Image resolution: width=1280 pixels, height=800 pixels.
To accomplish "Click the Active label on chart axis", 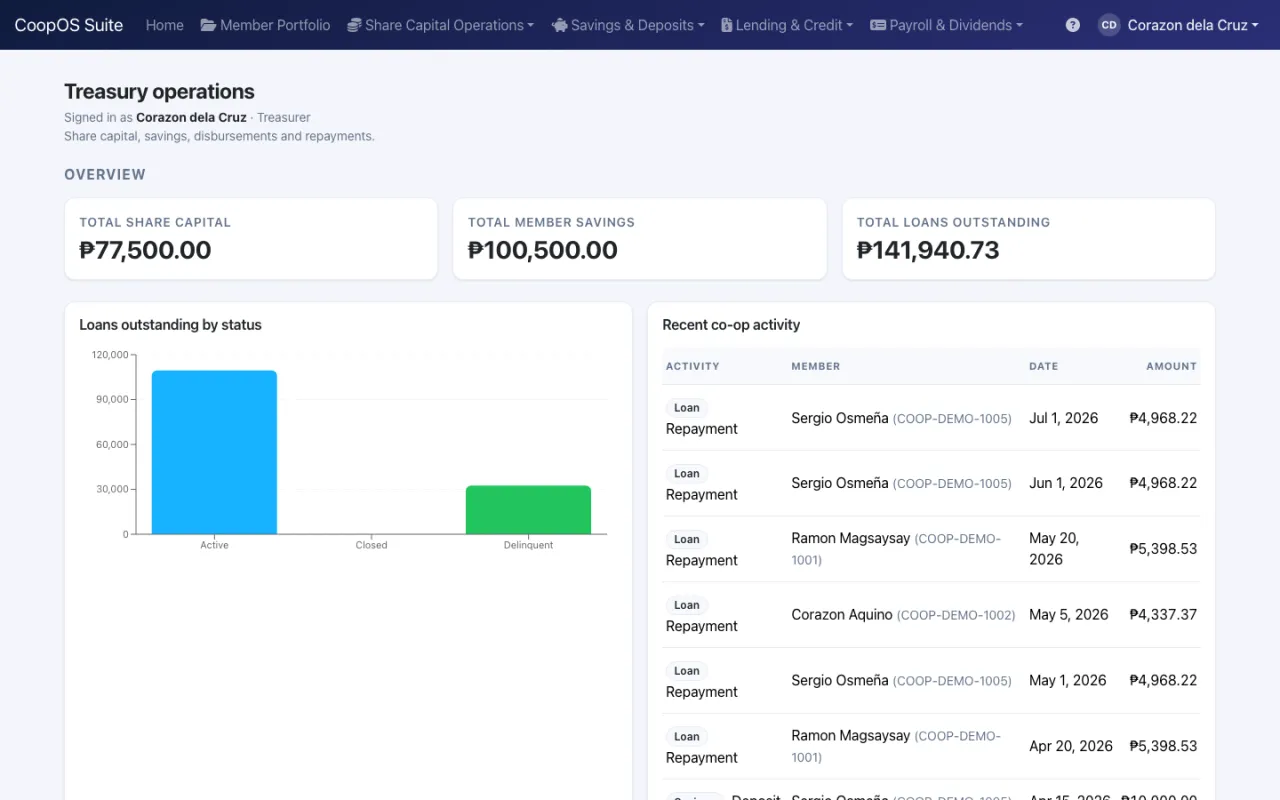I will tap(214, 545).
